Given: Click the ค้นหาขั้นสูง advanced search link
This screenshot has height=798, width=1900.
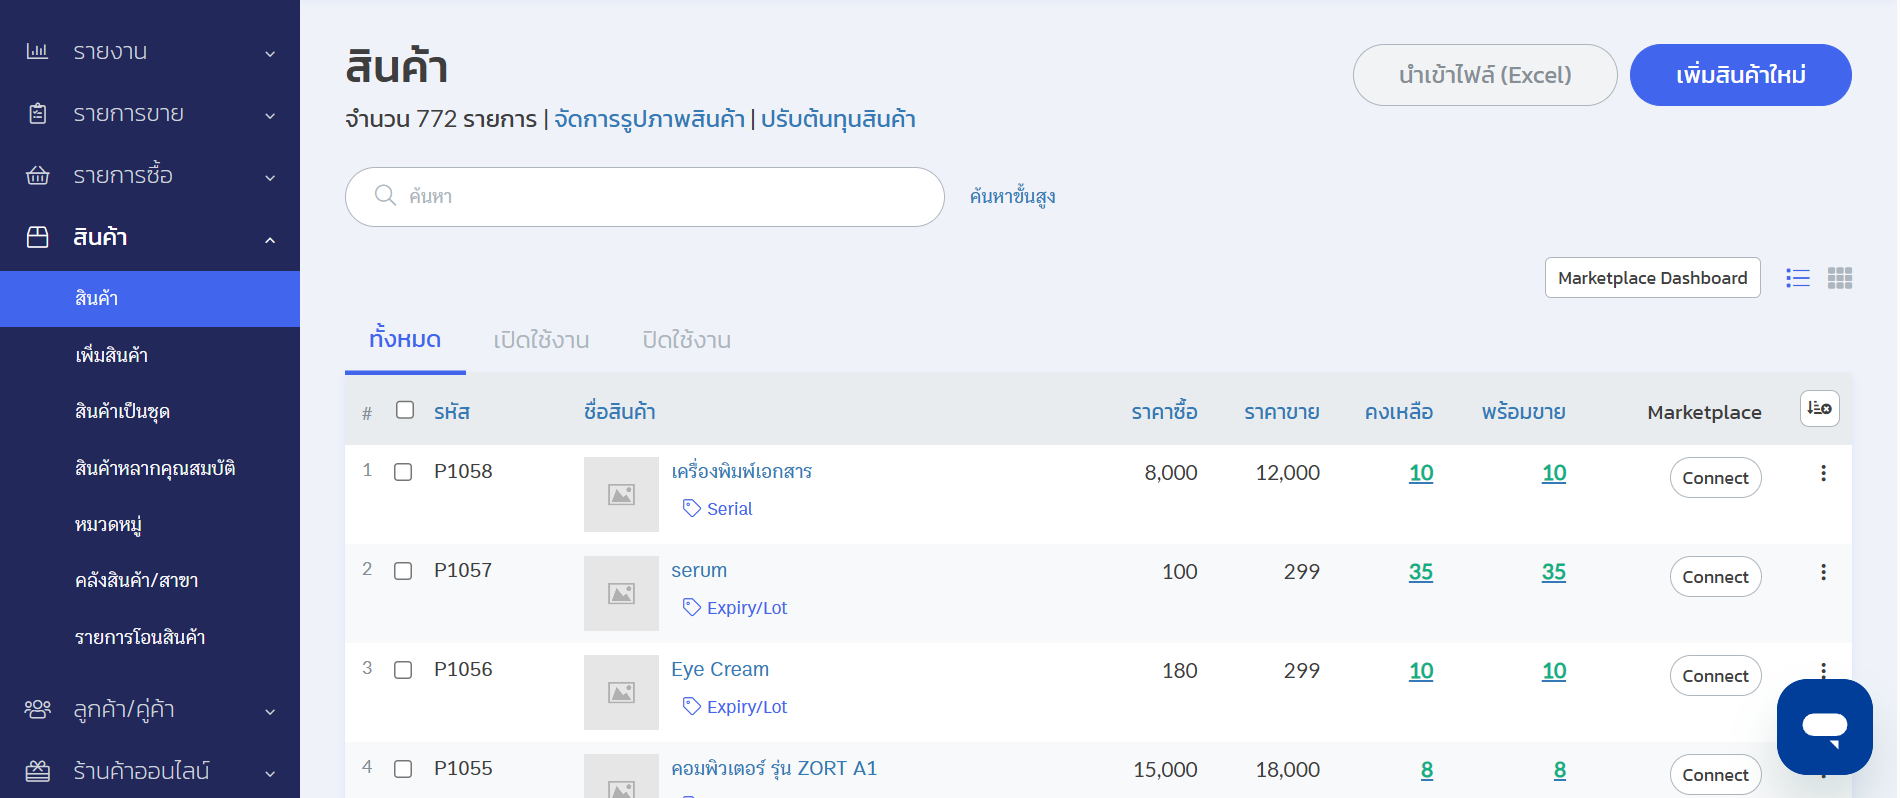Looking at the screenshot, I should [x=1012, y=197].
